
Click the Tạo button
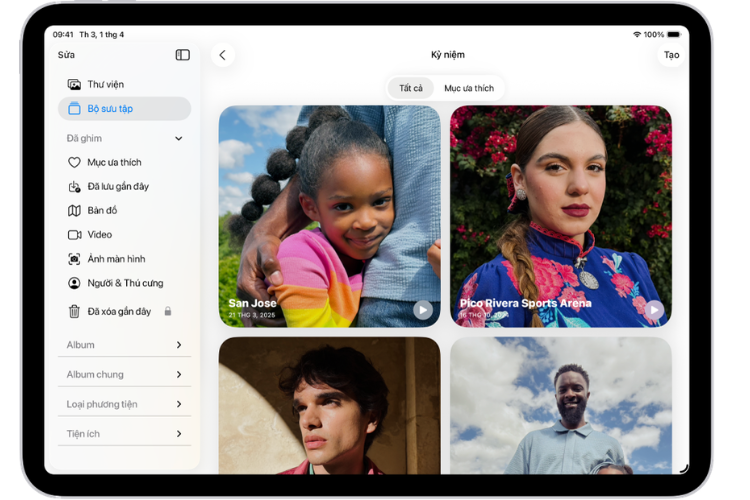tap(671, 55)
